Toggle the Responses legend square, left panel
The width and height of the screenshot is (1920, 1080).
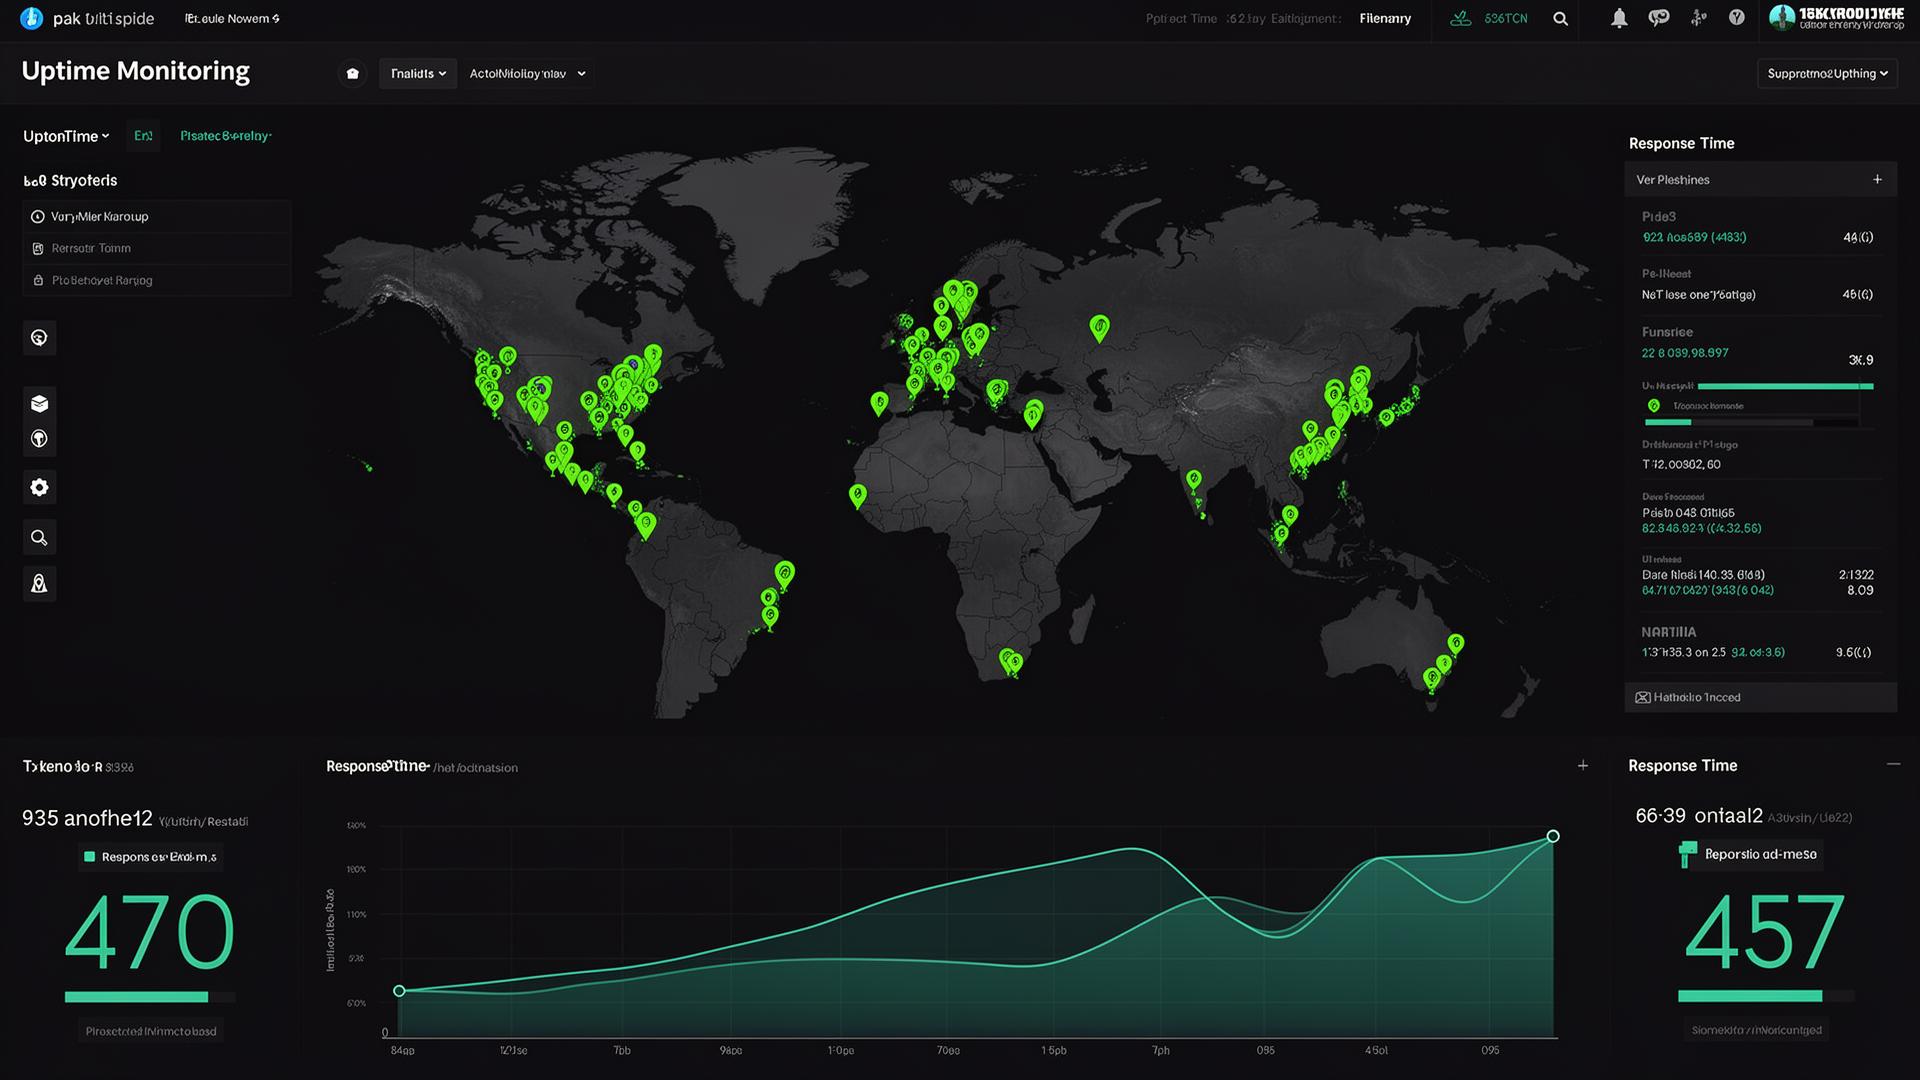click(x=90, y=857)
